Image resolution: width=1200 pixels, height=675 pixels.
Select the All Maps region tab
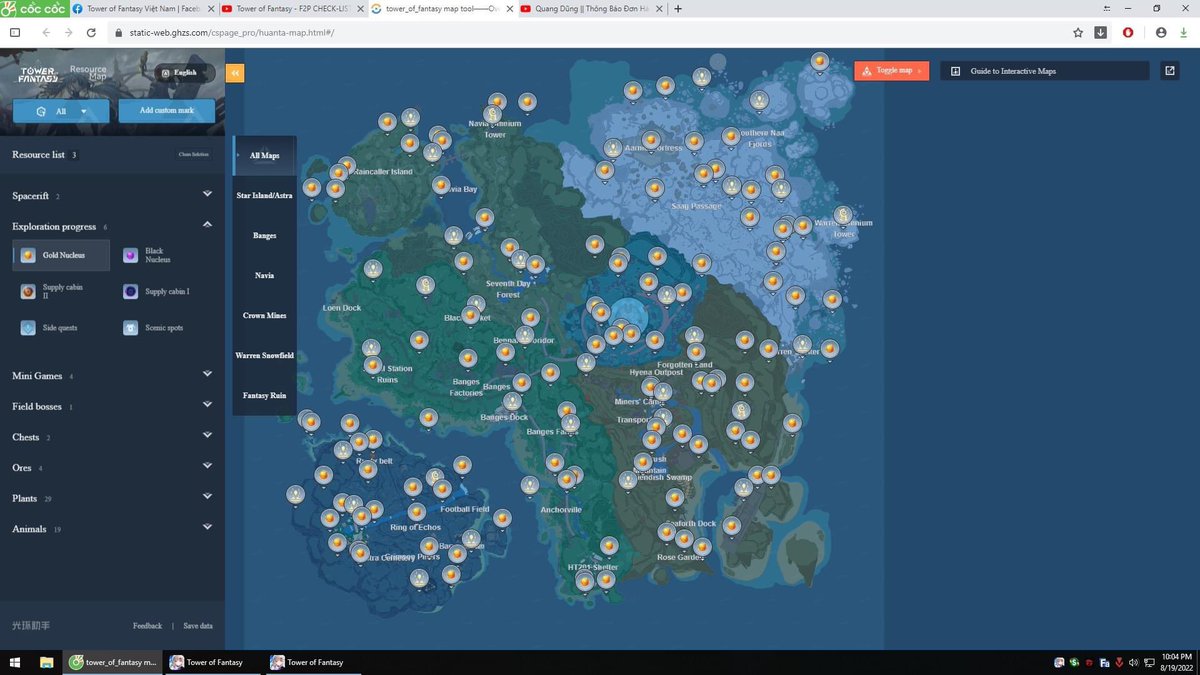(265, 156)
